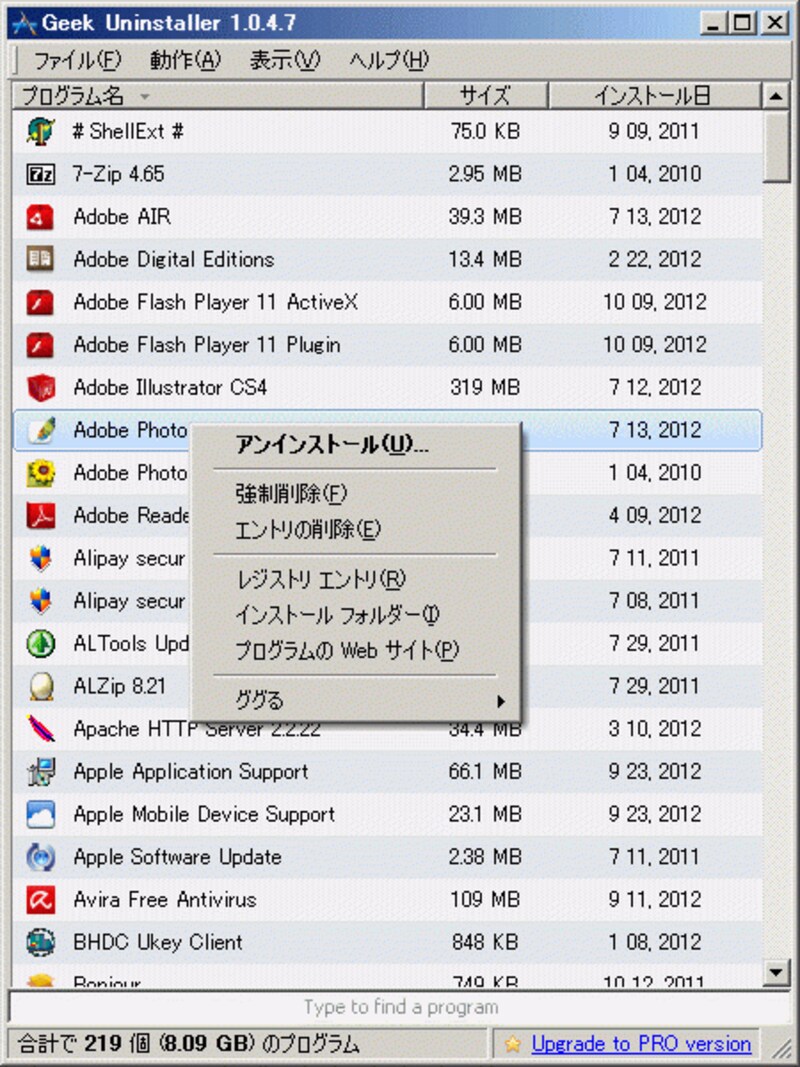800x1067 pixels.
Task: Maximize the Geek Uninstaller window
Action: (743, 24)
